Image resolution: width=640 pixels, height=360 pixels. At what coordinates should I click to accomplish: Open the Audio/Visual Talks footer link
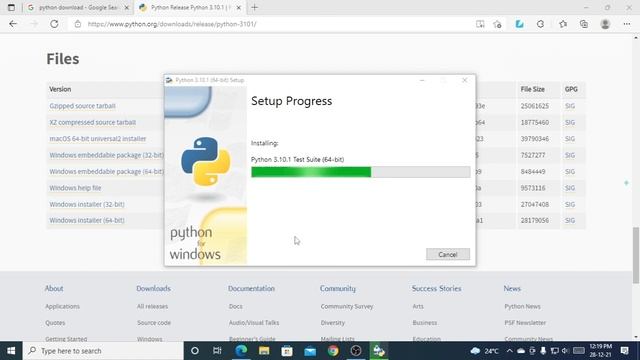pyautogui.click(x=254, y=322)
